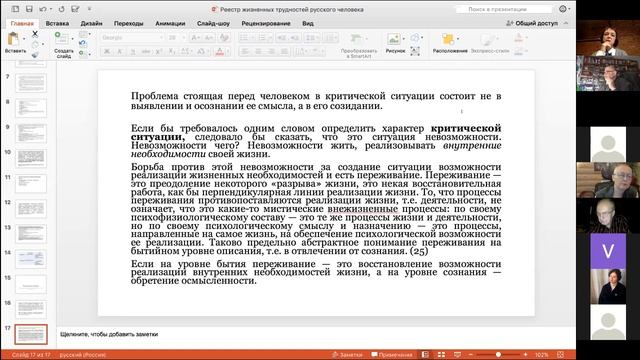Switch to the Анимации tab
Screen dimensions: 640x360
(x=170, y=23)
